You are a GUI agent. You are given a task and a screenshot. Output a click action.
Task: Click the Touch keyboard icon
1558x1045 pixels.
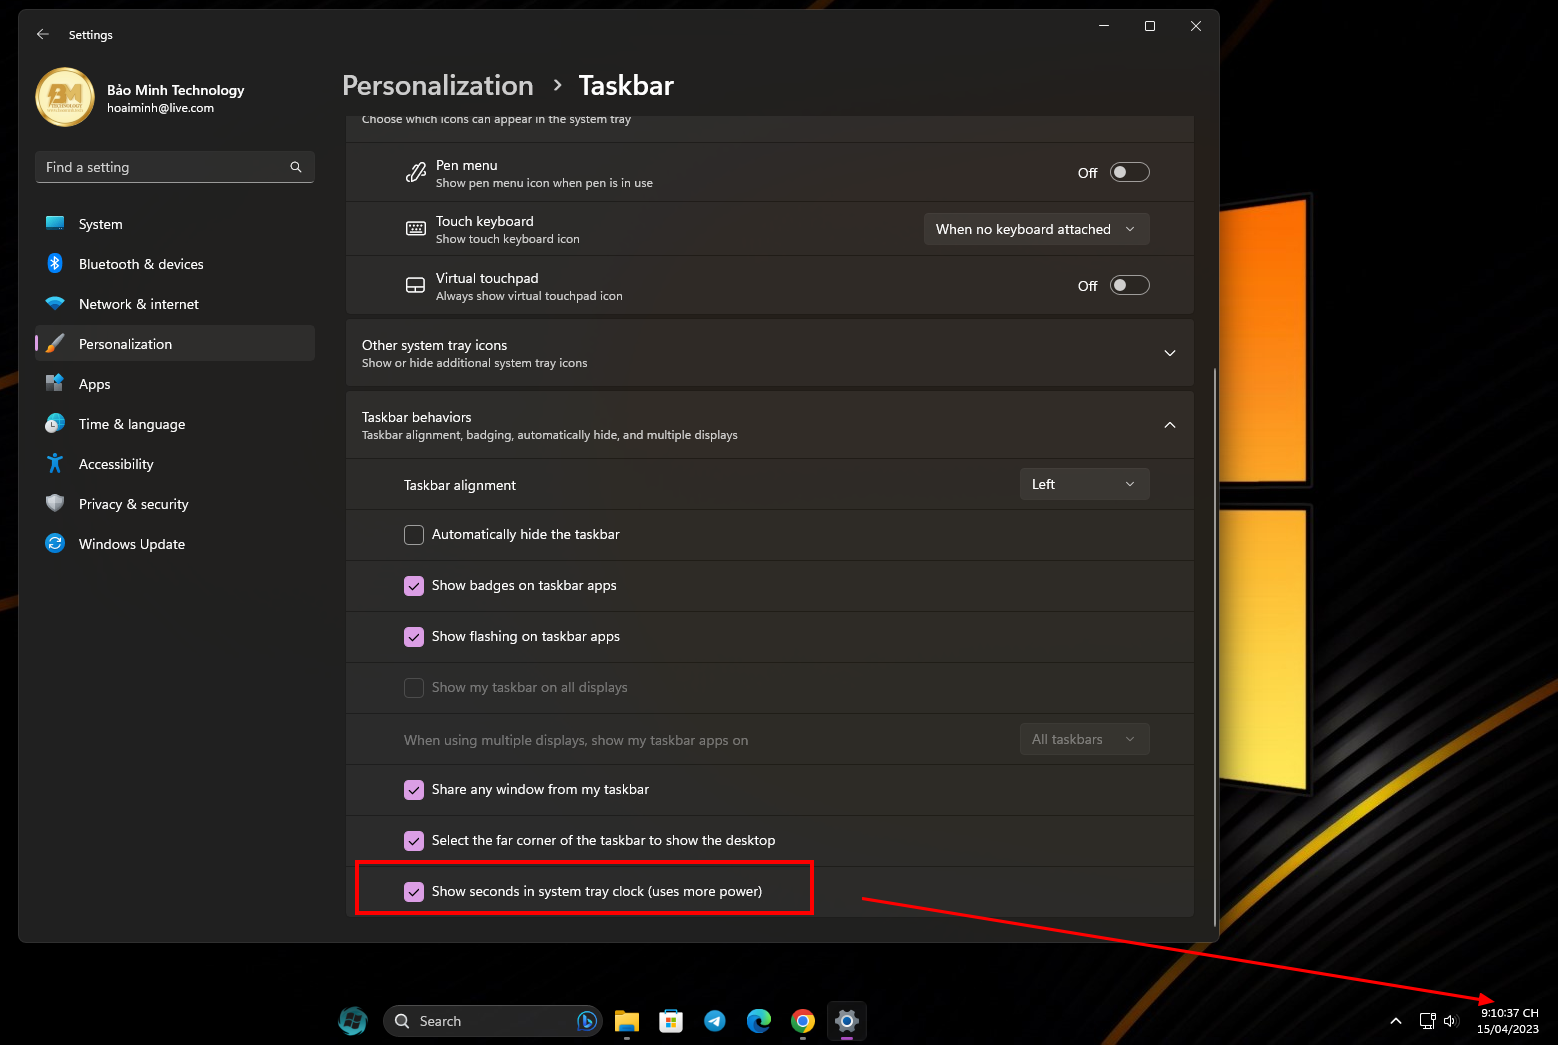point(415,229)
